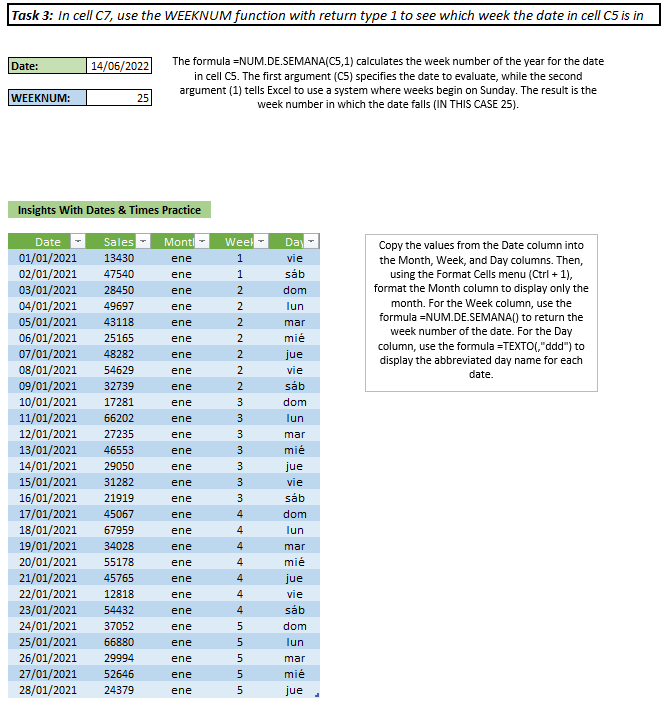Click the 'WEEKNUM:' label cell
The width and height of the screenshot is (664, 702).
[47, 98]
